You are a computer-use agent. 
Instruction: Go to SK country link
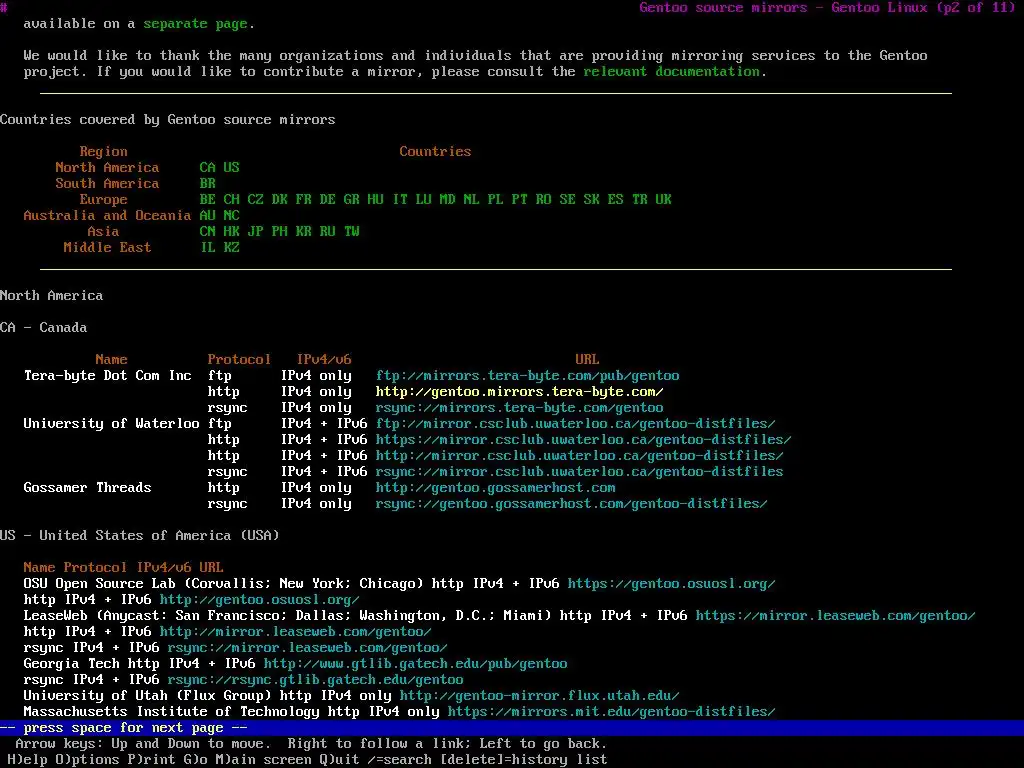point(592,200)
